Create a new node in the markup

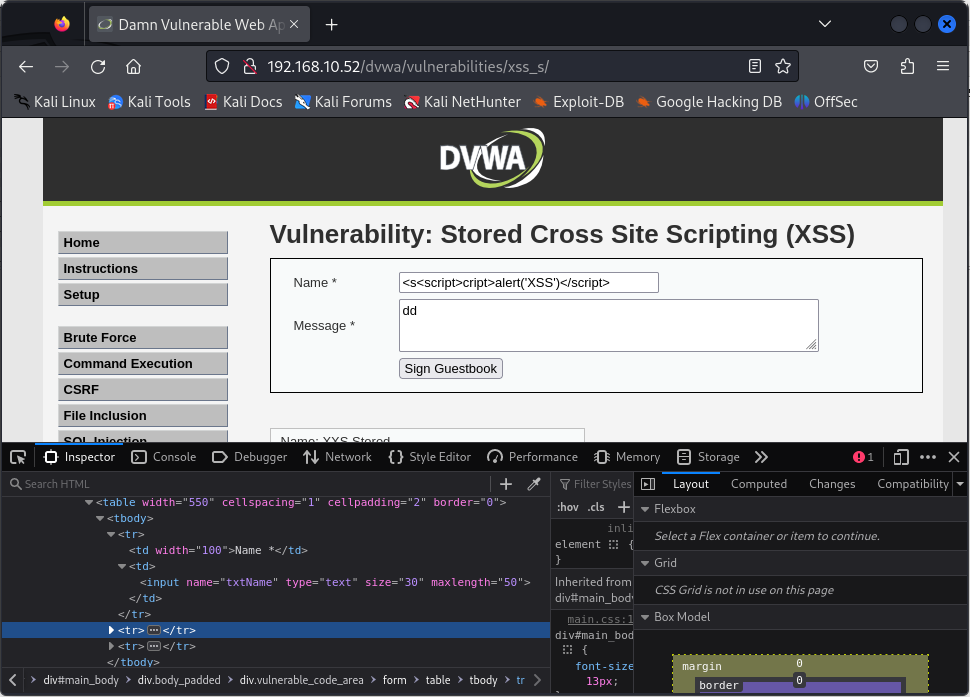(x=505, y=484)
